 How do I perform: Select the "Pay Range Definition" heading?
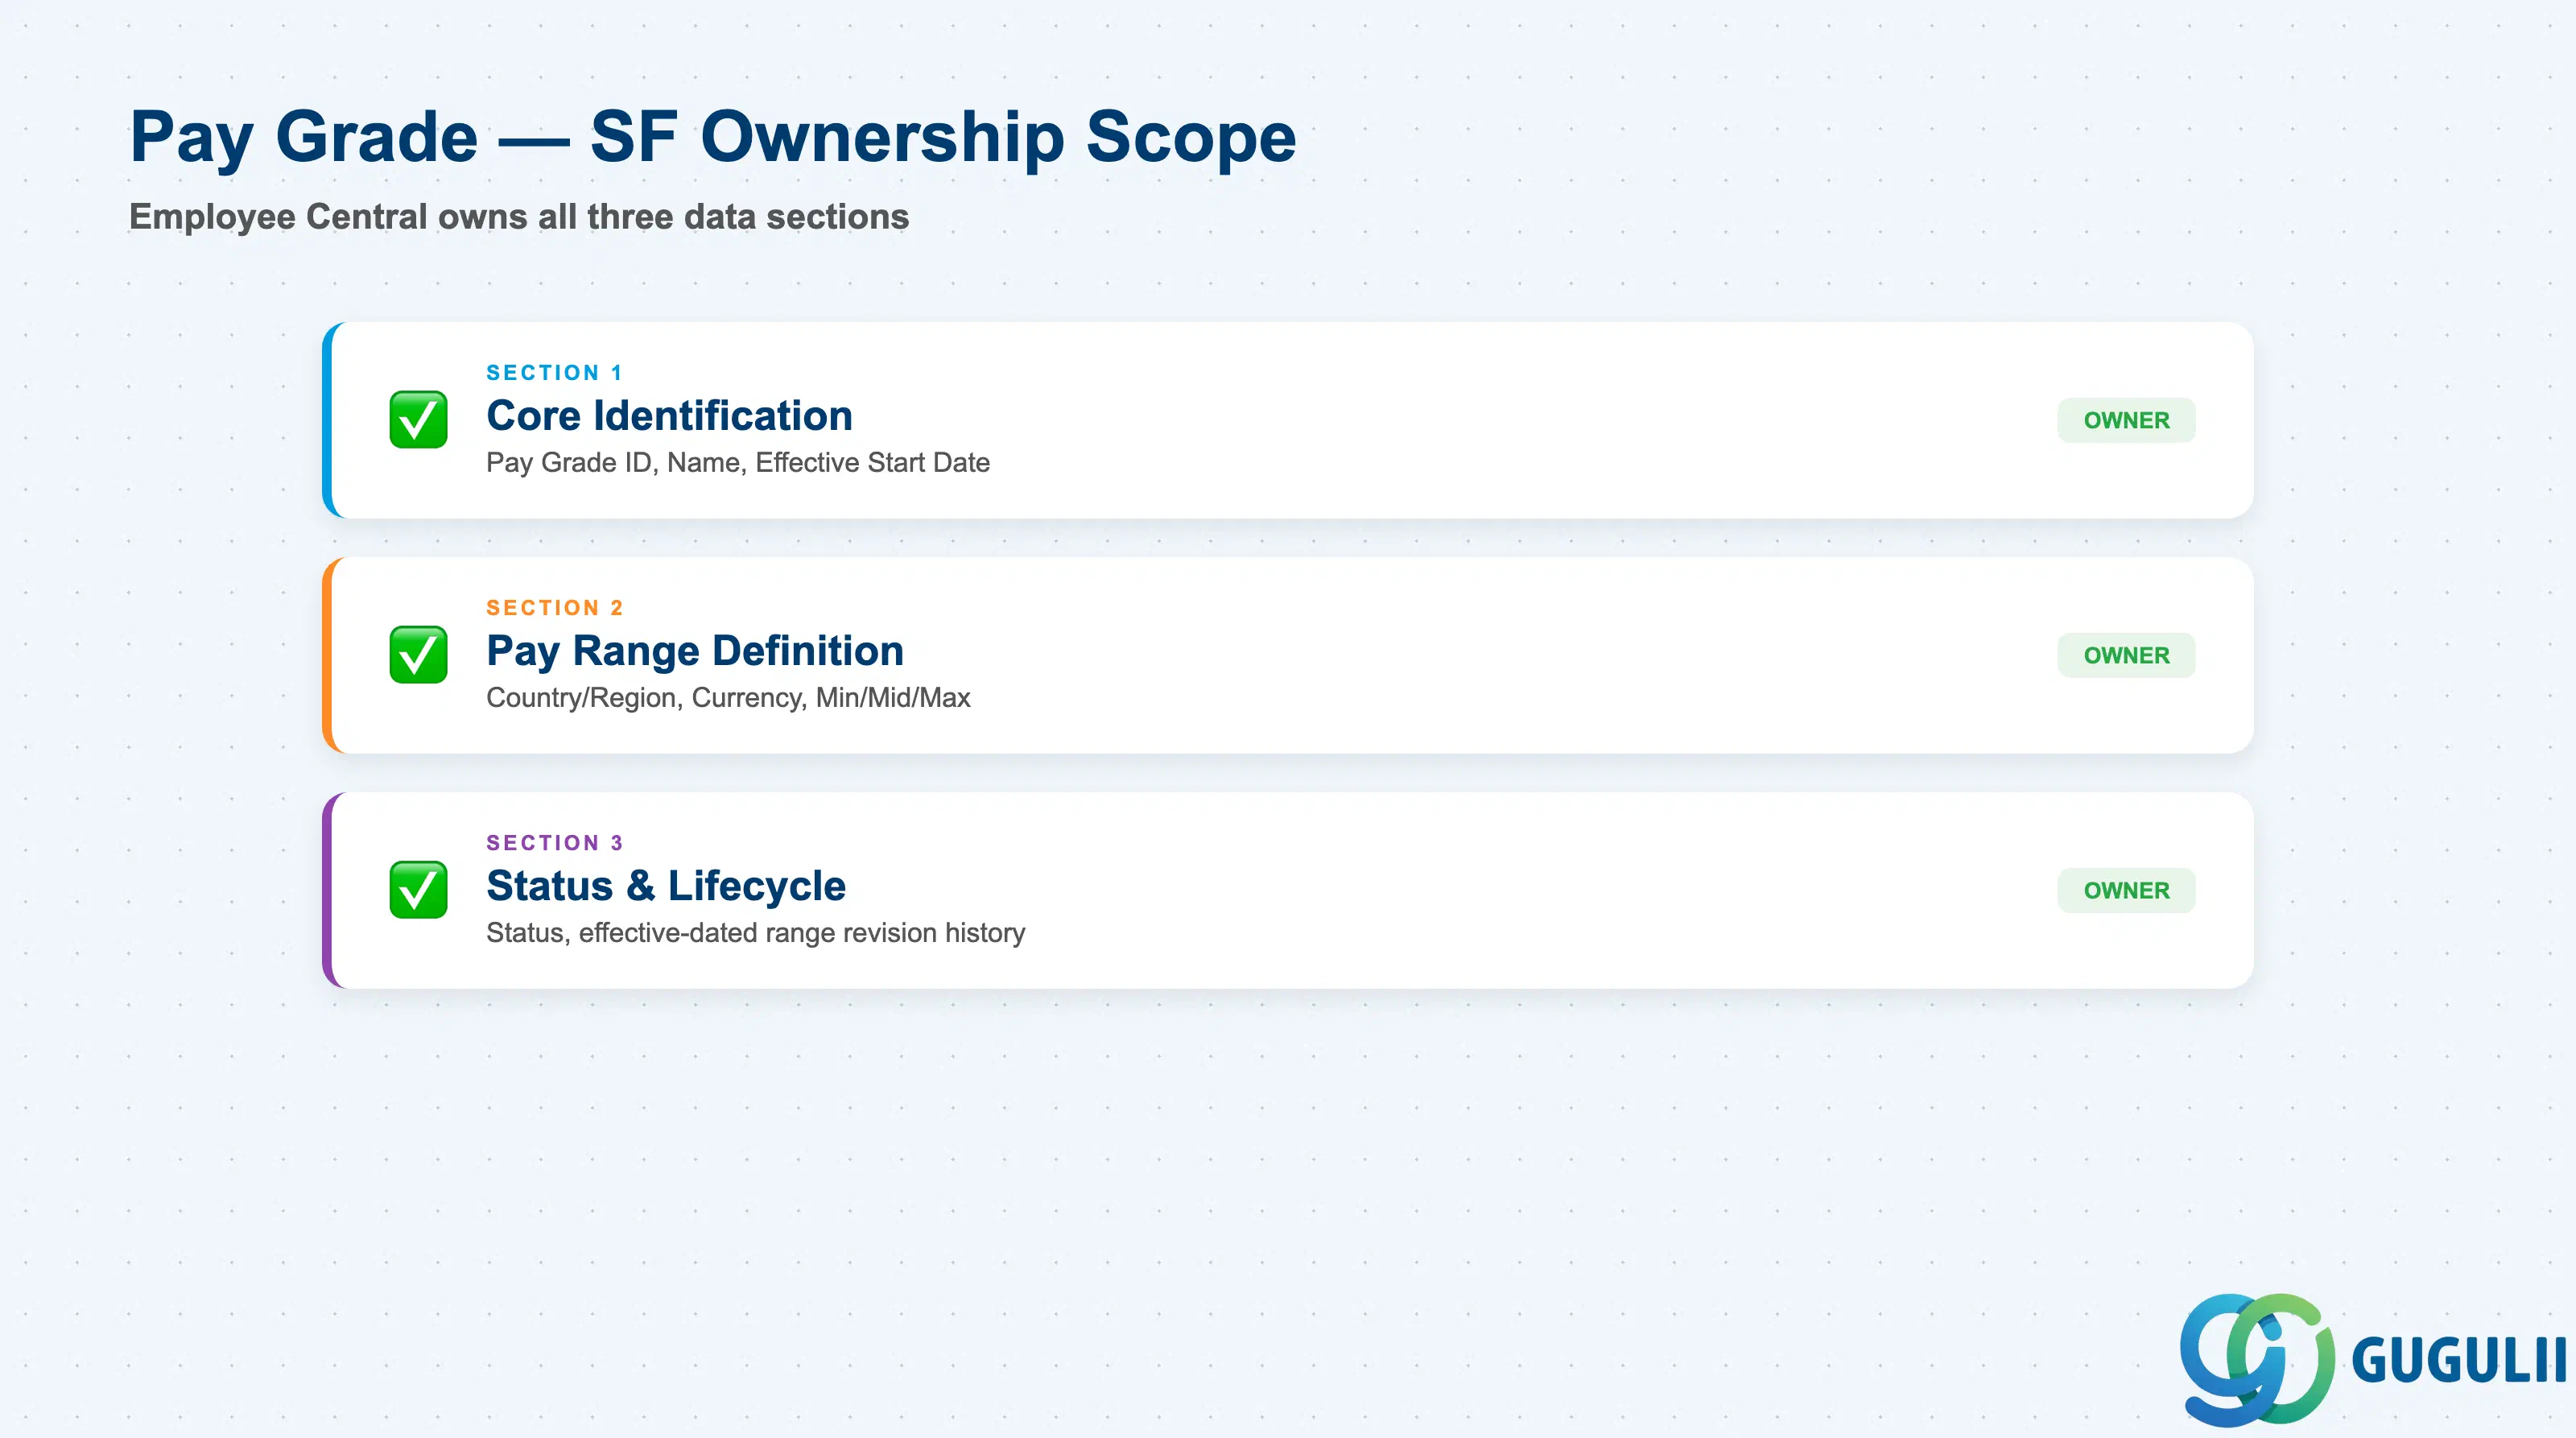coord(695,650)
